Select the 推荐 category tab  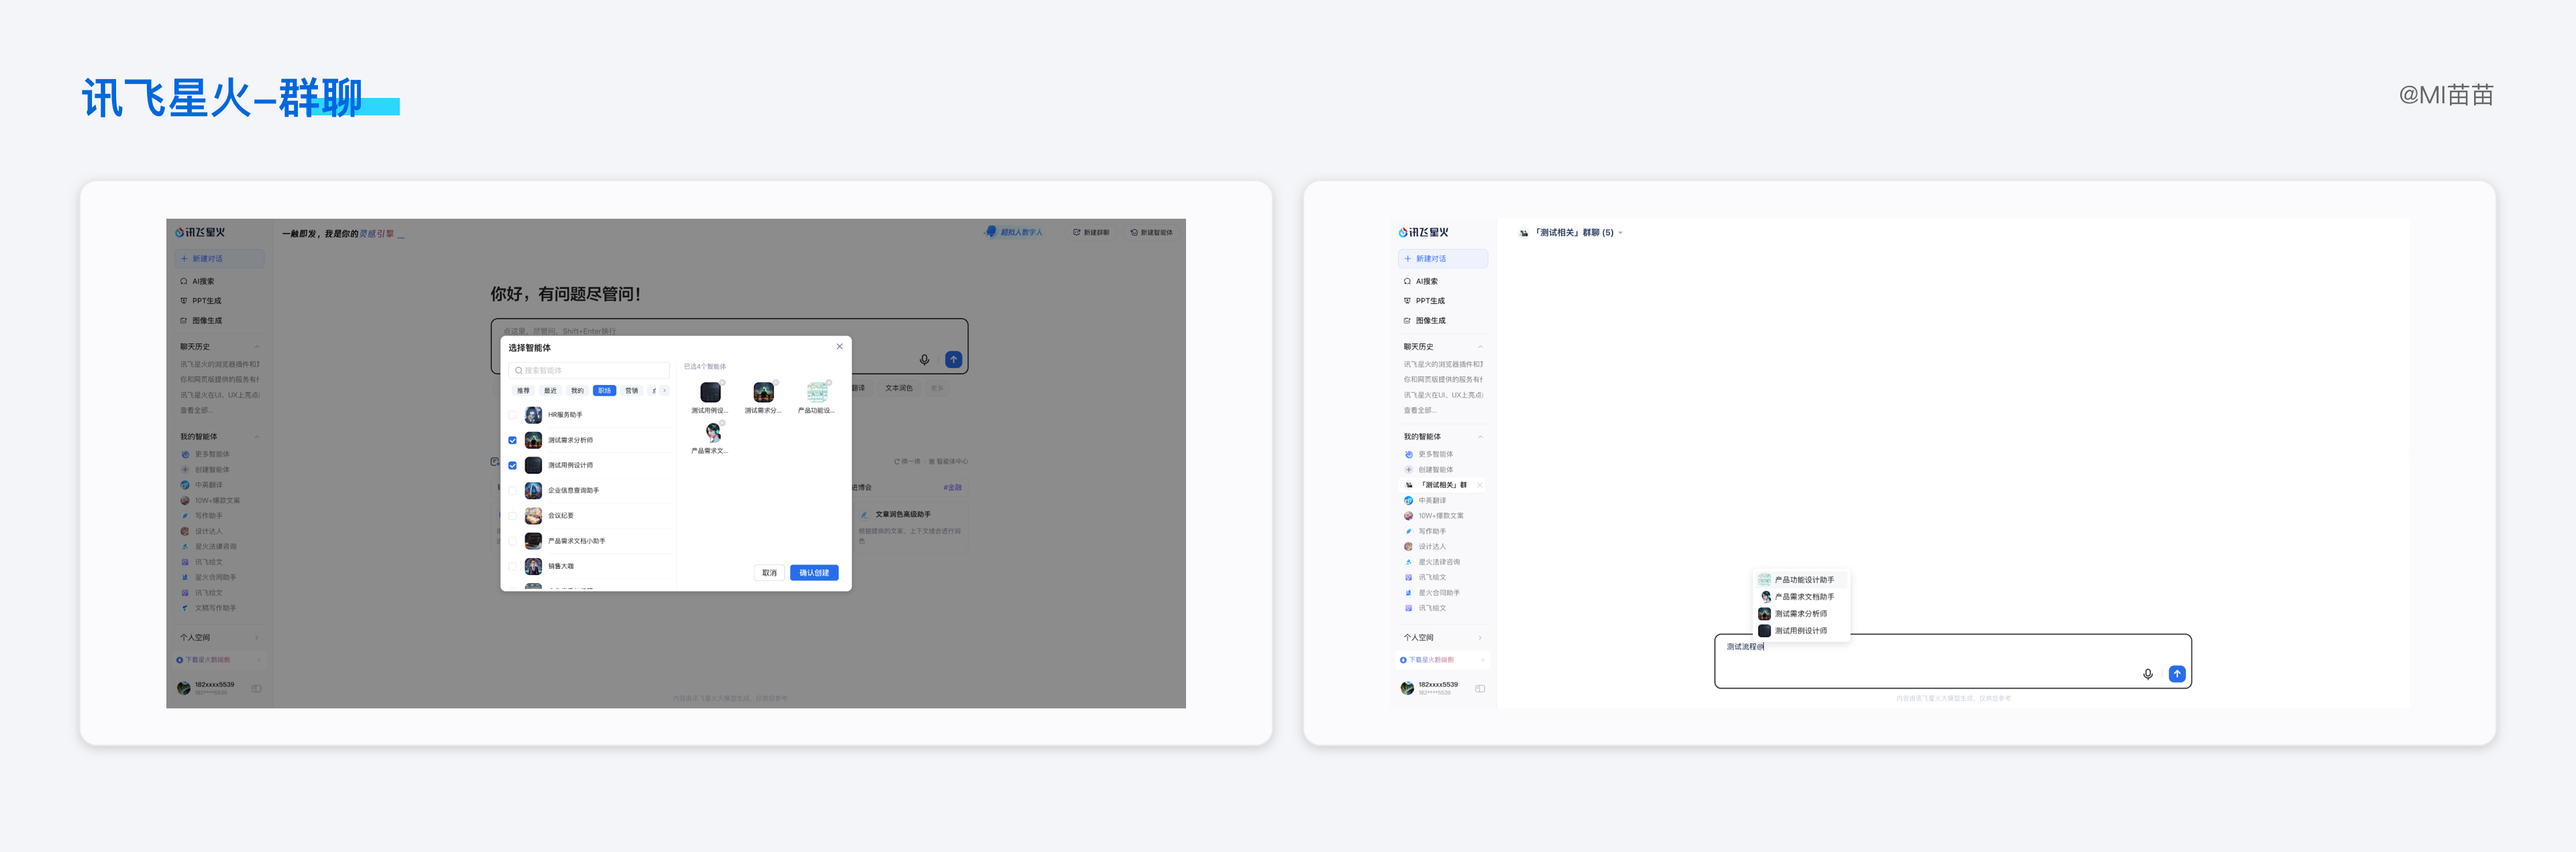[x=523, y=390]
